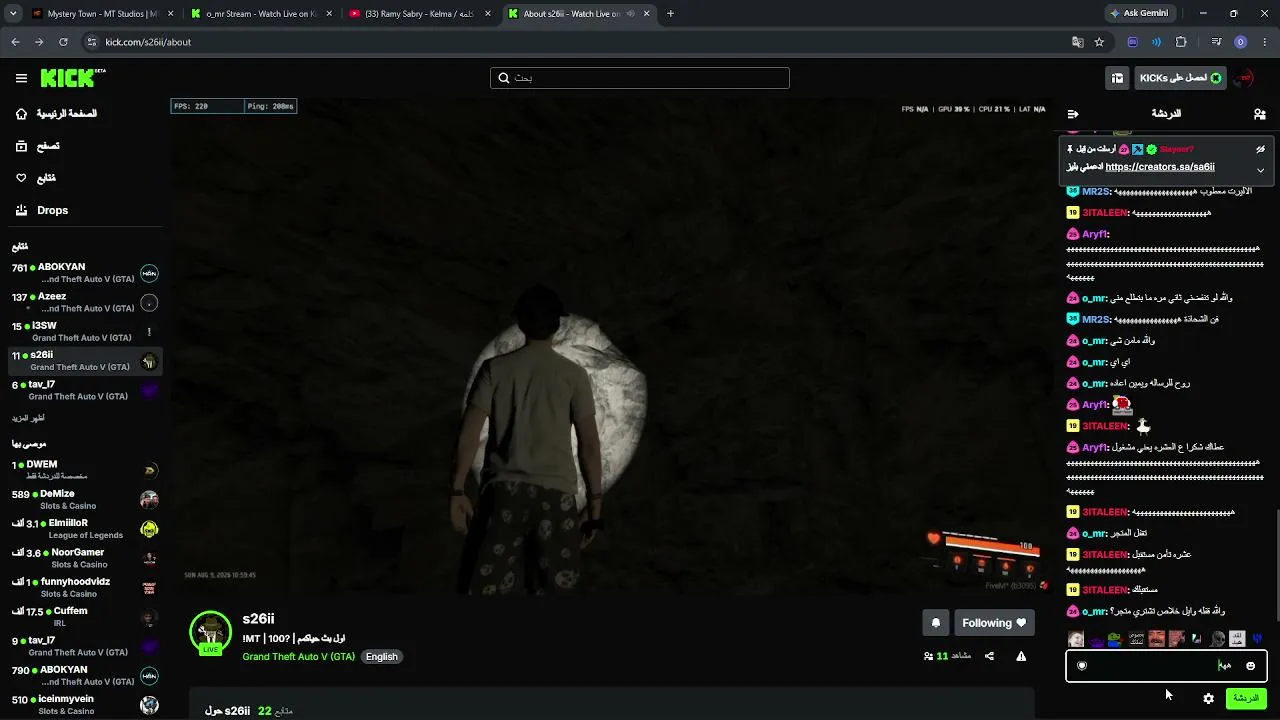Collapse the chat panel with the arrow icon
This screenshot has height=720, width=1280.
pos(1073,114)
